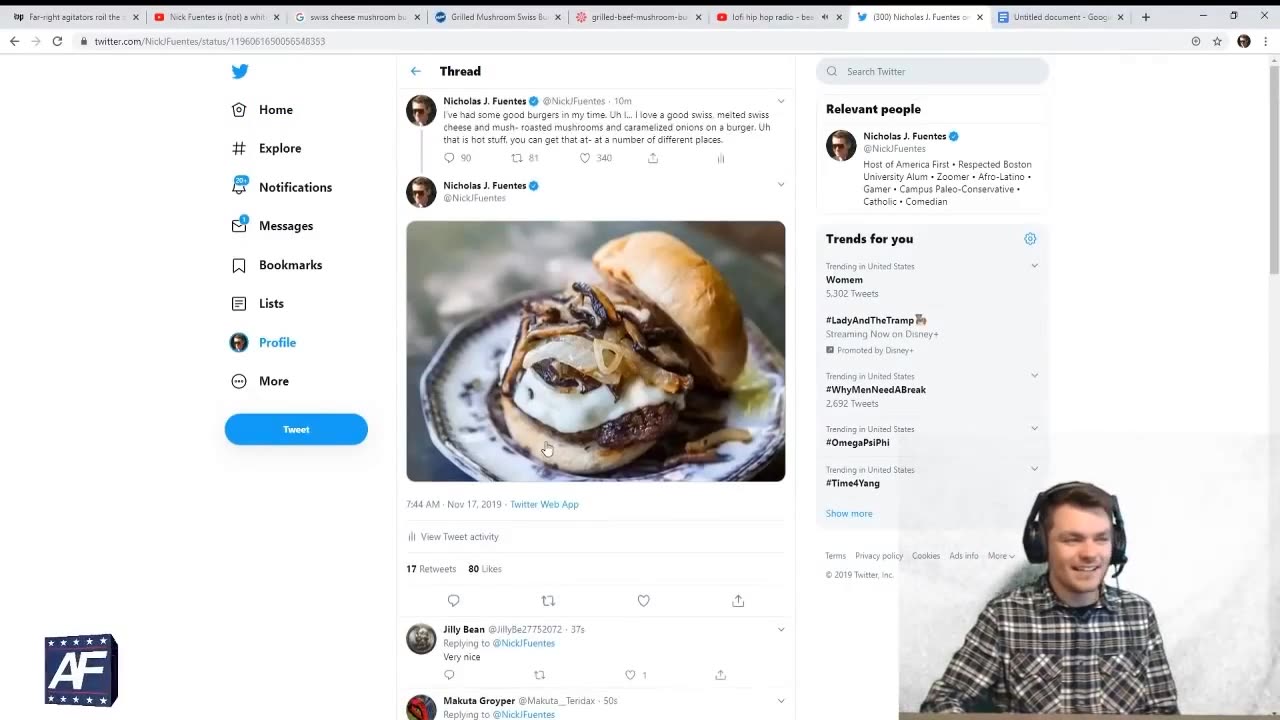Open the Cookies footer link
Viewport: 1280px width, 720px height.
(926, 556)
